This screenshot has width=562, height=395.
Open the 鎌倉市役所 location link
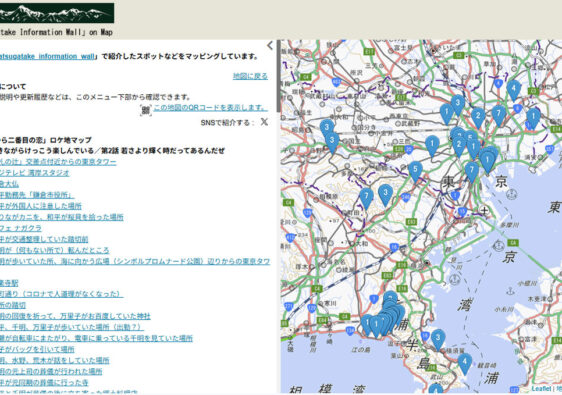[37, 195]
